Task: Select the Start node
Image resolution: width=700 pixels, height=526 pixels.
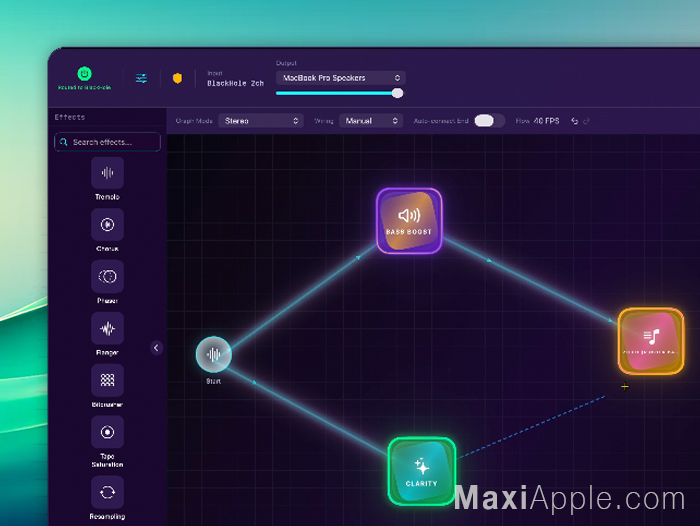Action: (213, 355)
